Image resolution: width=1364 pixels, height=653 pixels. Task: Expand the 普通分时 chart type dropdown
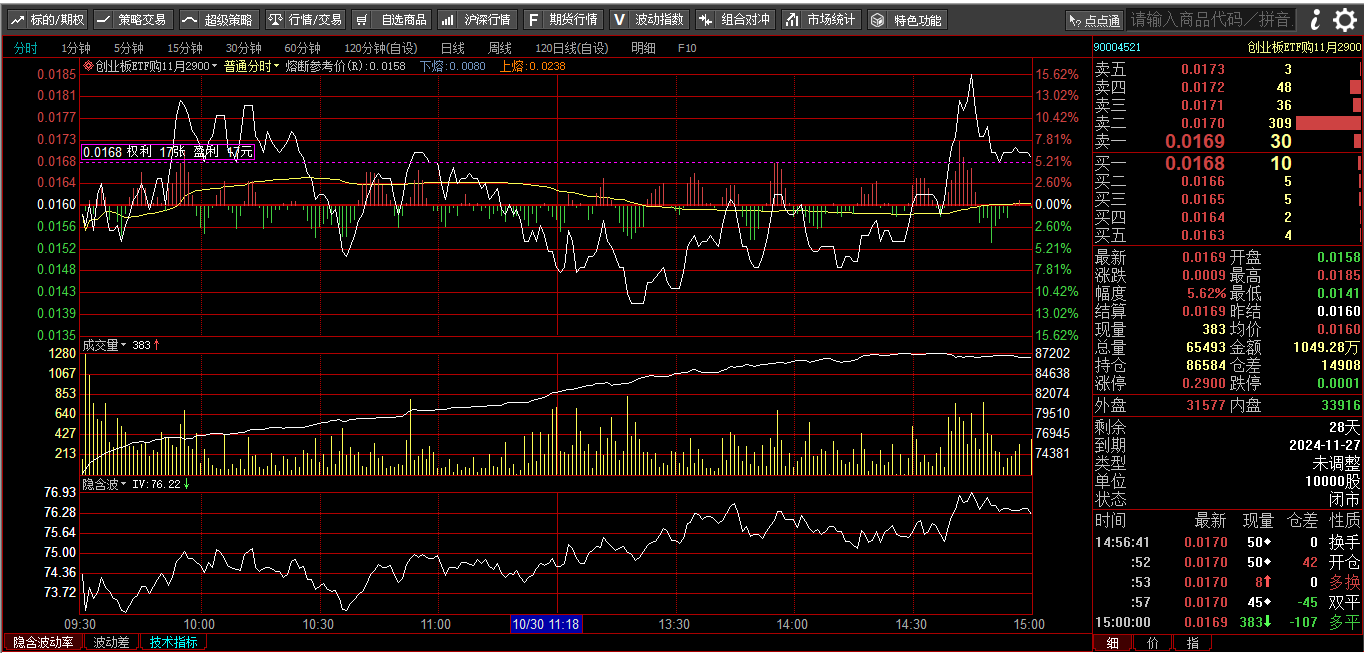click(x=251, y=66)
